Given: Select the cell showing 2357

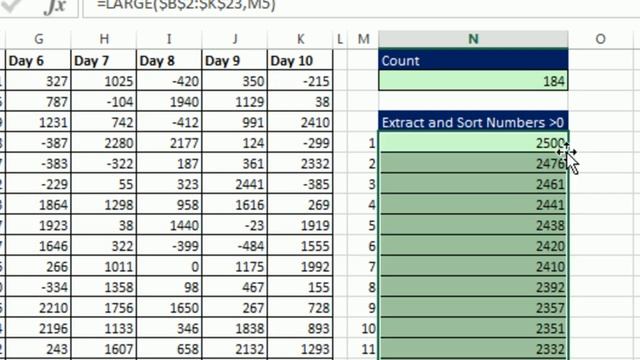Looking at the screenshot, I should (473, 308).
